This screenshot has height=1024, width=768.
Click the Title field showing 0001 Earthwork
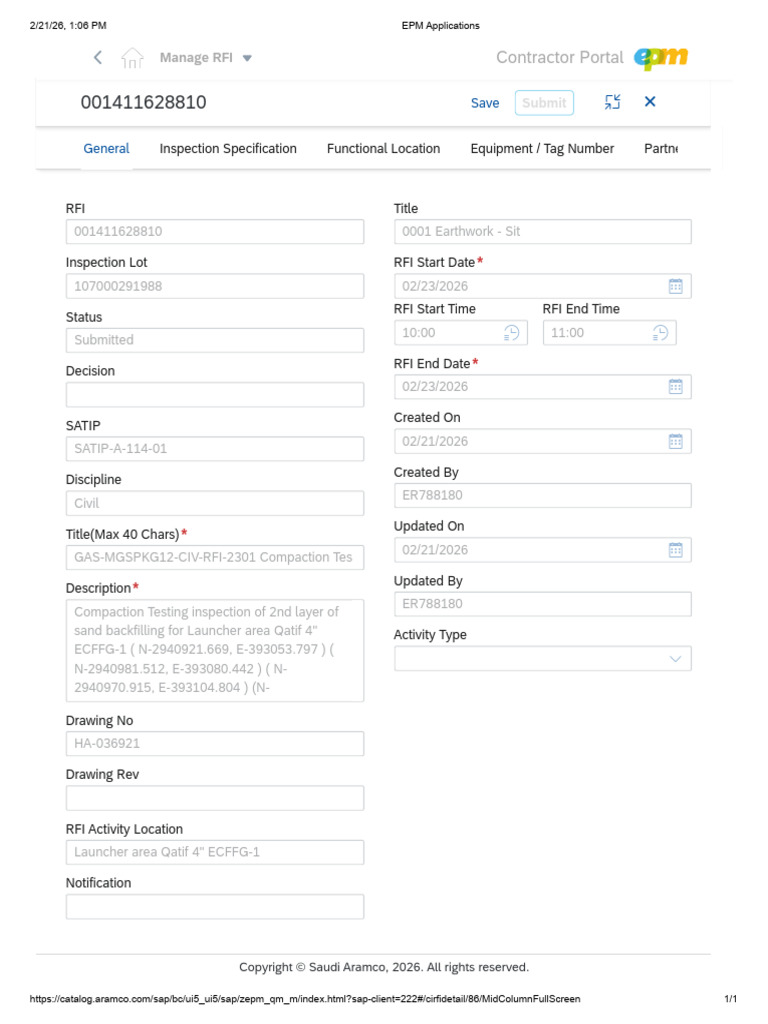click(543, 232)
